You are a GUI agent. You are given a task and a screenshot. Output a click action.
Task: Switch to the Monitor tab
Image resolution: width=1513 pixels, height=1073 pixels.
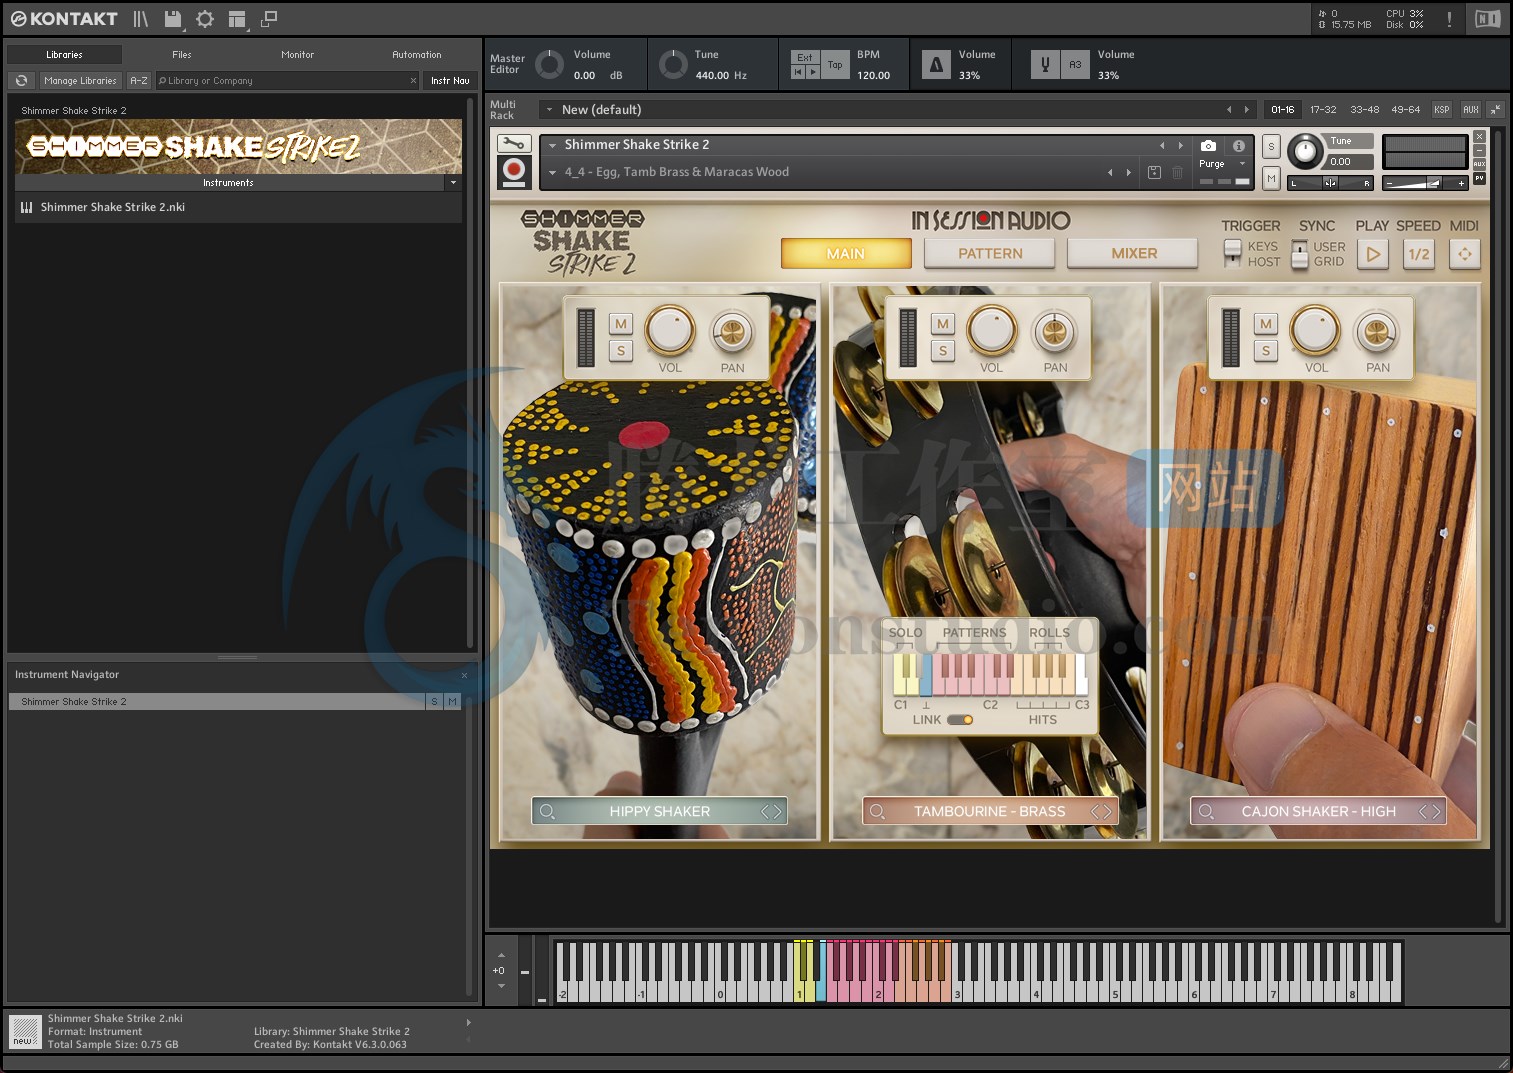click(x=297, y=55)
